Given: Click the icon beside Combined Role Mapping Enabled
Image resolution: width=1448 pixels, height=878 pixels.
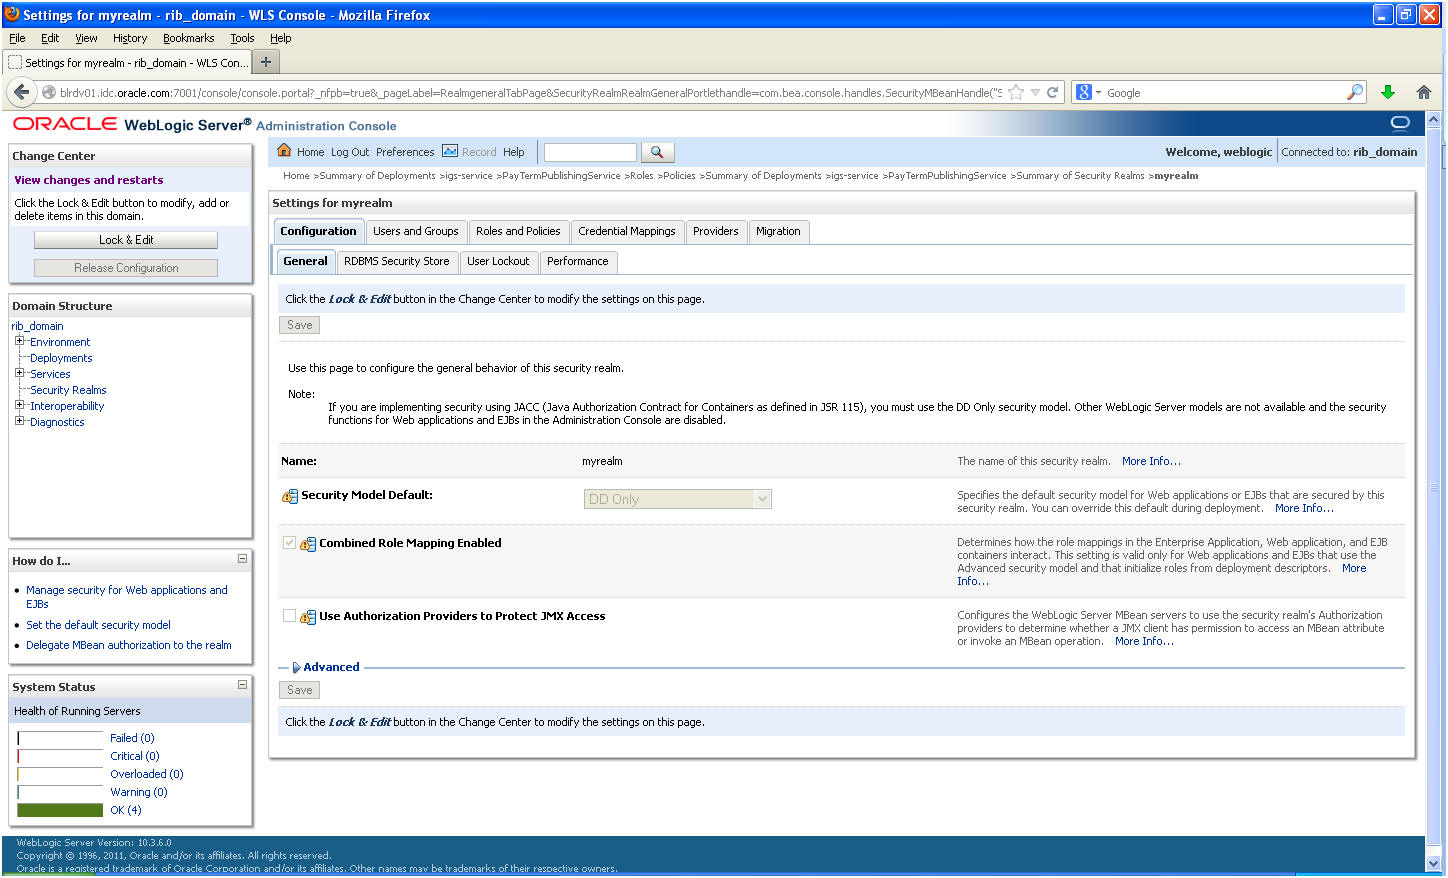Looking at the screenshot, I should coord(308,544).
